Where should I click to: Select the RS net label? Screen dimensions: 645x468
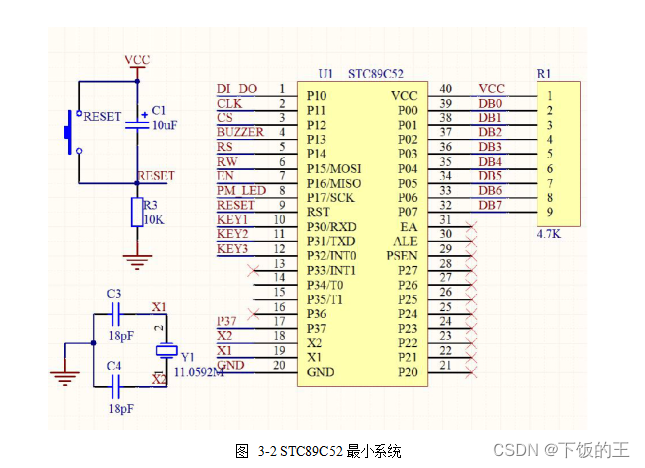click(x=225, y=147)
